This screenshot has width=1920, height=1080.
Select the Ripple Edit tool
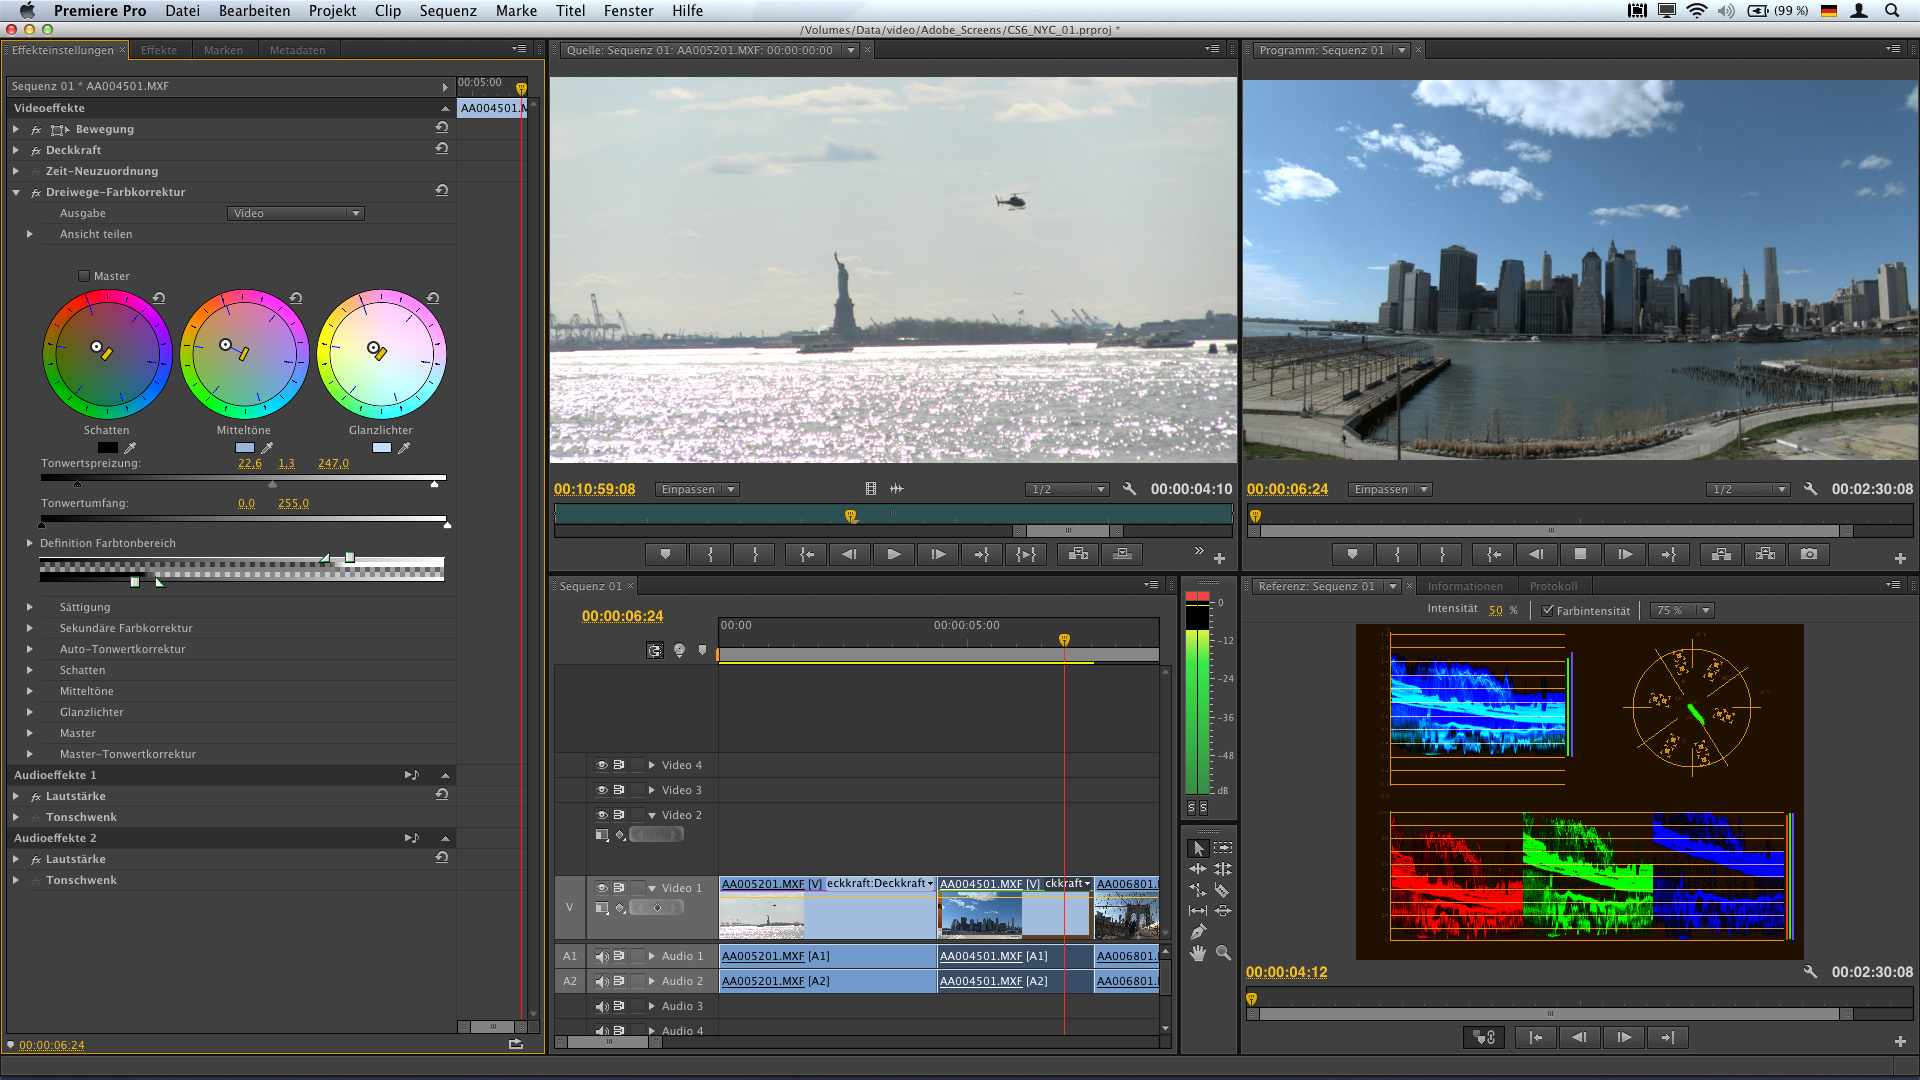pyautogui.click(x=1198, y=869)
